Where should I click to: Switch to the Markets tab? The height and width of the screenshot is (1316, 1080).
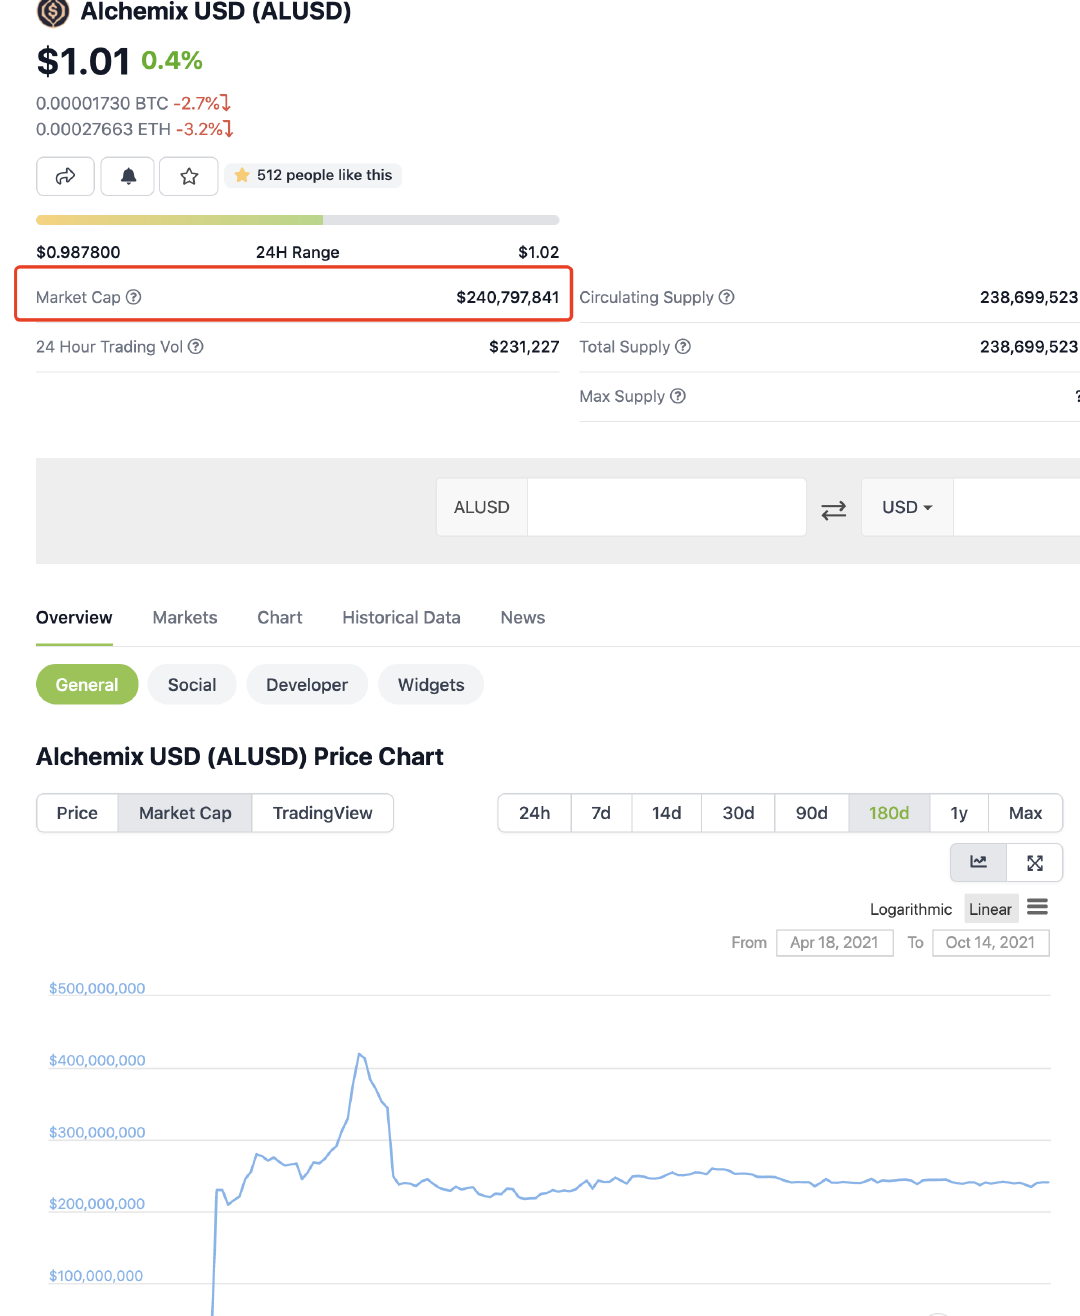tap(185, 617)
